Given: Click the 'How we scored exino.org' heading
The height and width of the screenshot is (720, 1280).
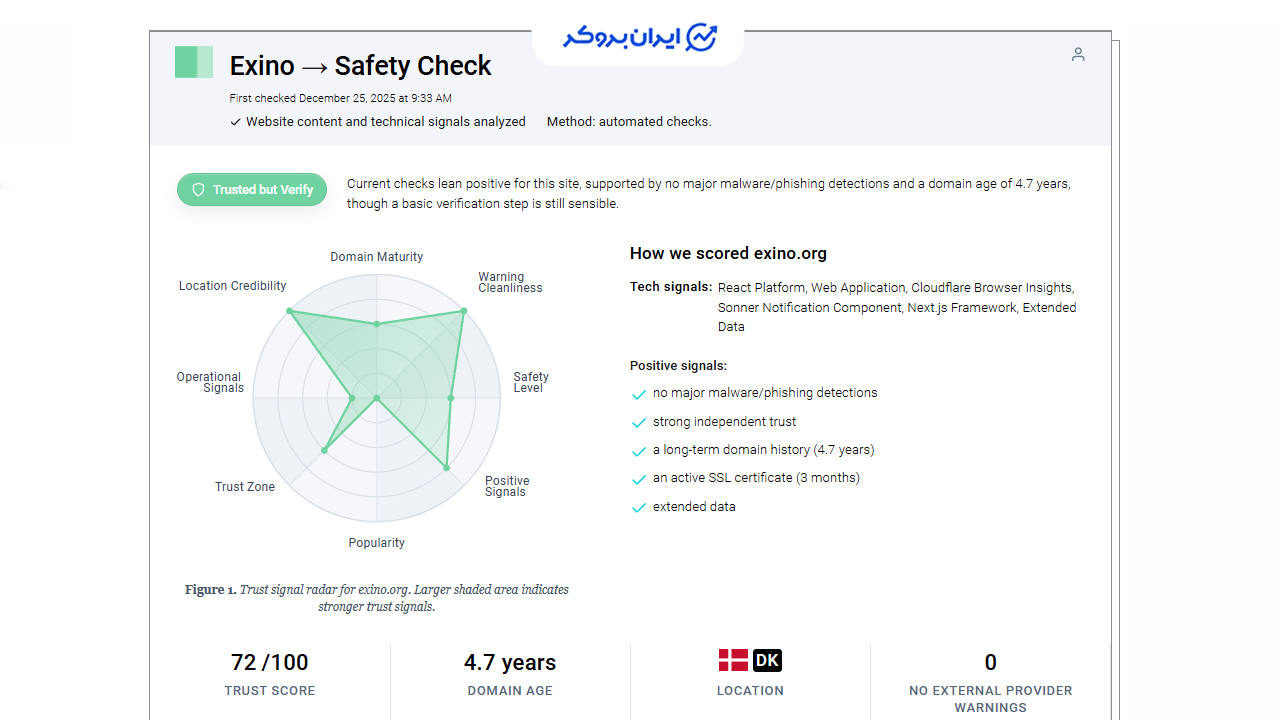Looking at the screenshot, I should pyautogui.click(x=728, y=253).
